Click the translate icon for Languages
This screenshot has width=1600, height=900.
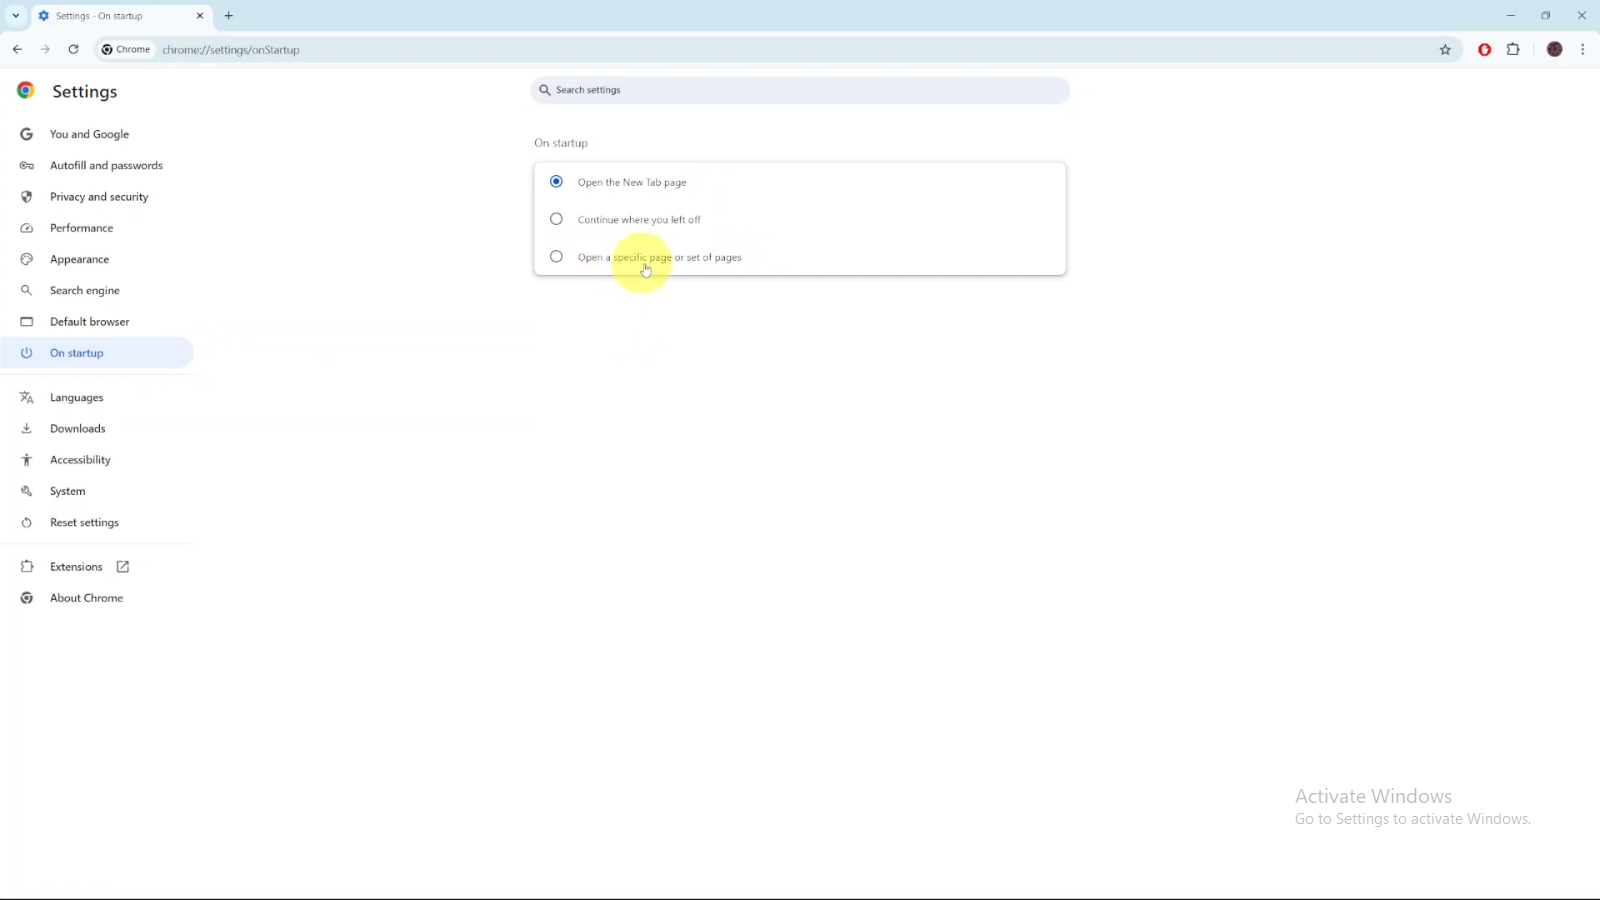click(x=27, y=398)
